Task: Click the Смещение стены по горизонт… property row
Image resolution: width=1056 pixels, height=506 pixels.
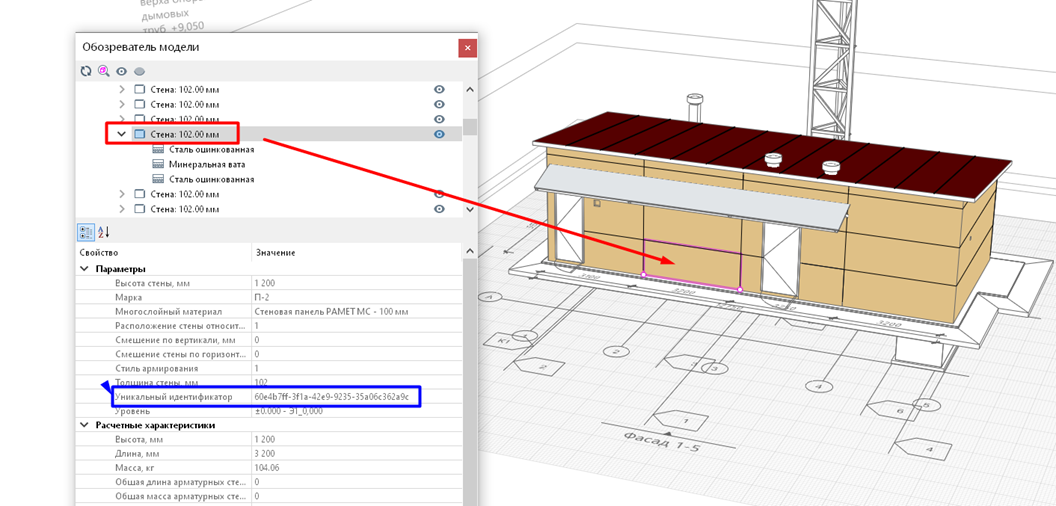Action: (269, 354)
